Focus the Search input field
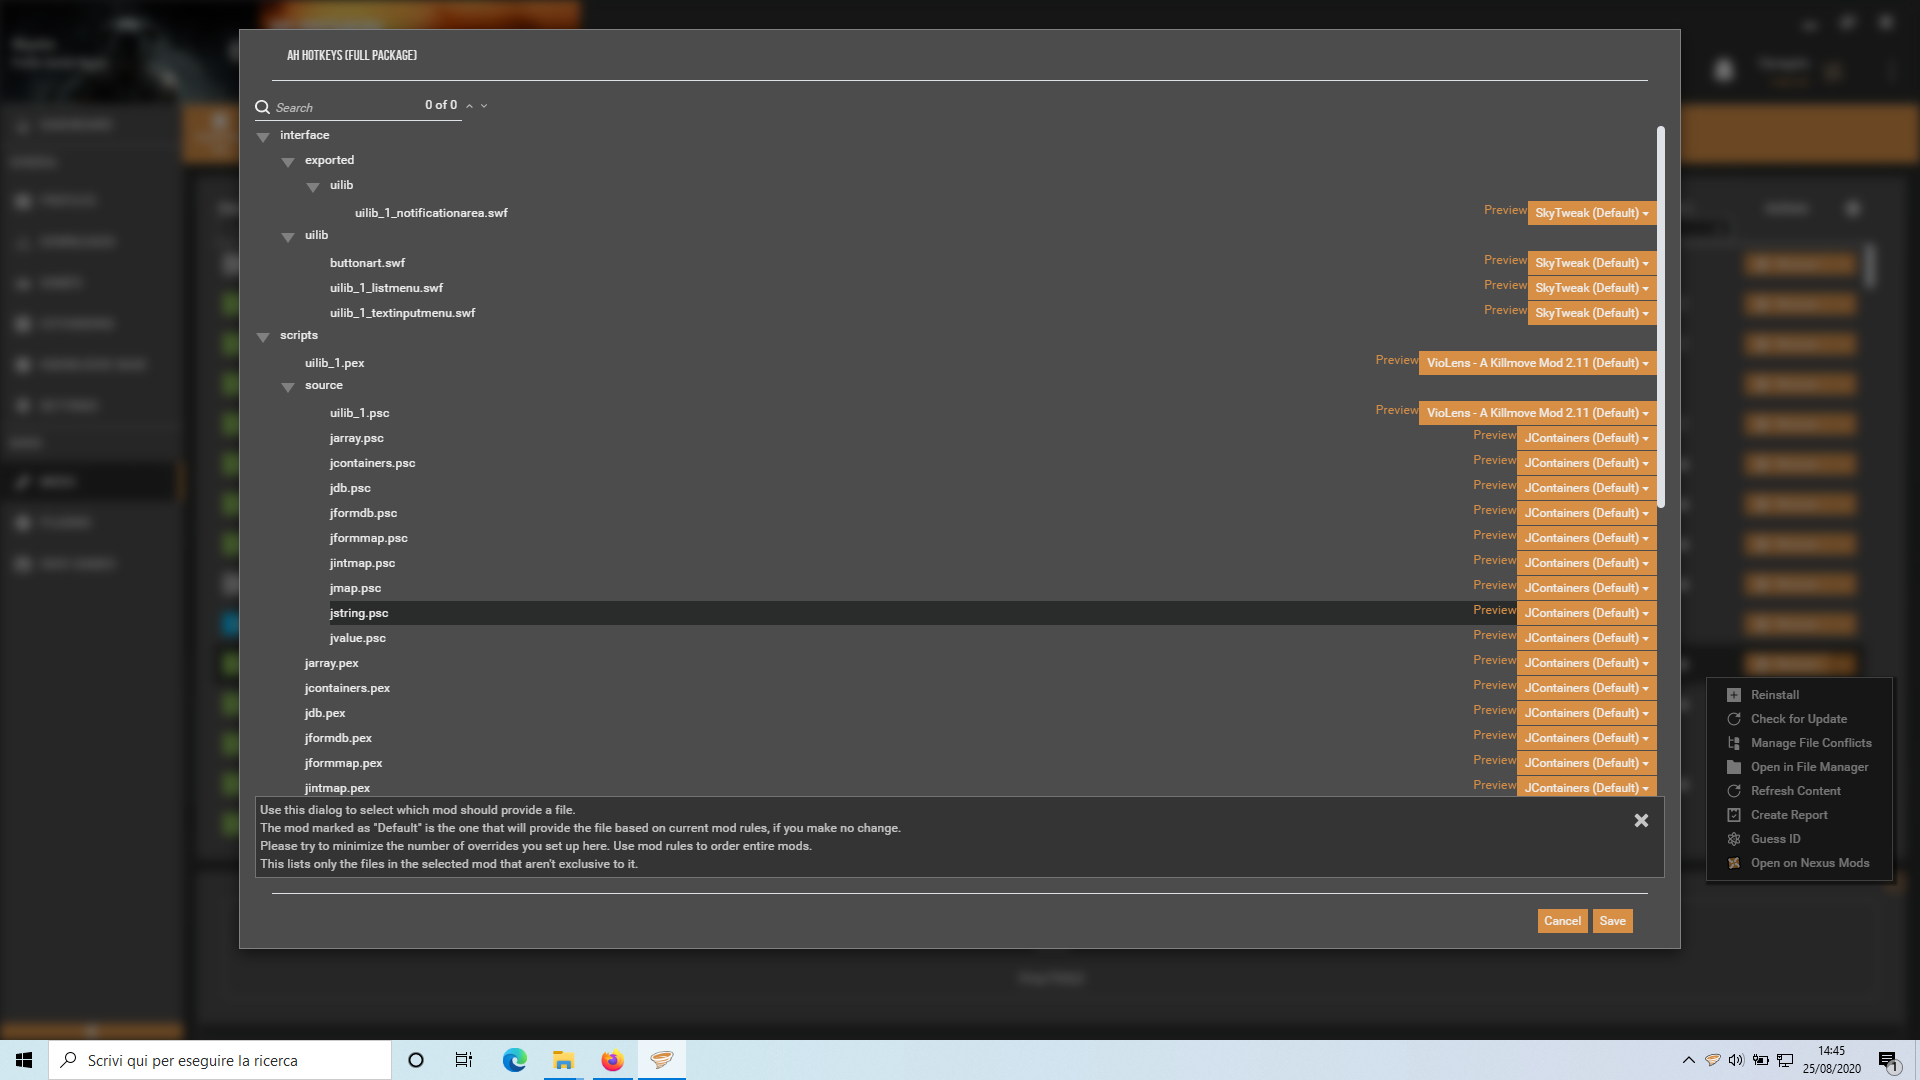 [345, 107]
